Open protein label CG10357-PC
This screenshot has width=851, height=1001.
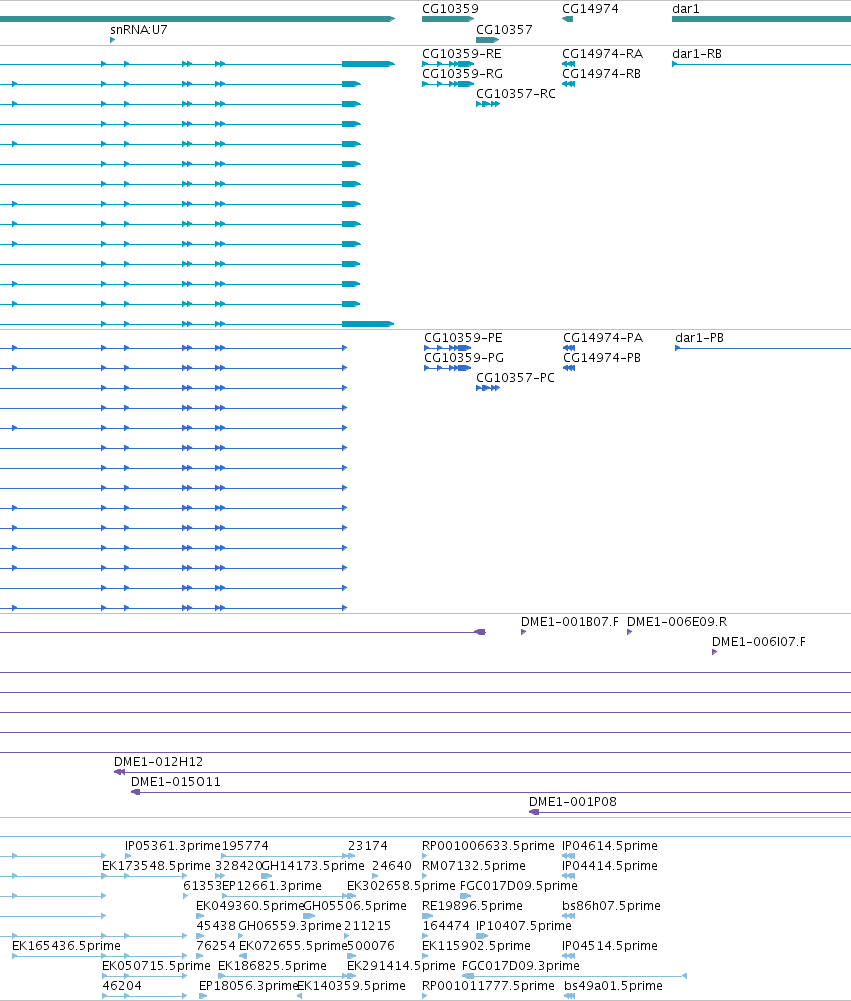click(x=515, y=378)
